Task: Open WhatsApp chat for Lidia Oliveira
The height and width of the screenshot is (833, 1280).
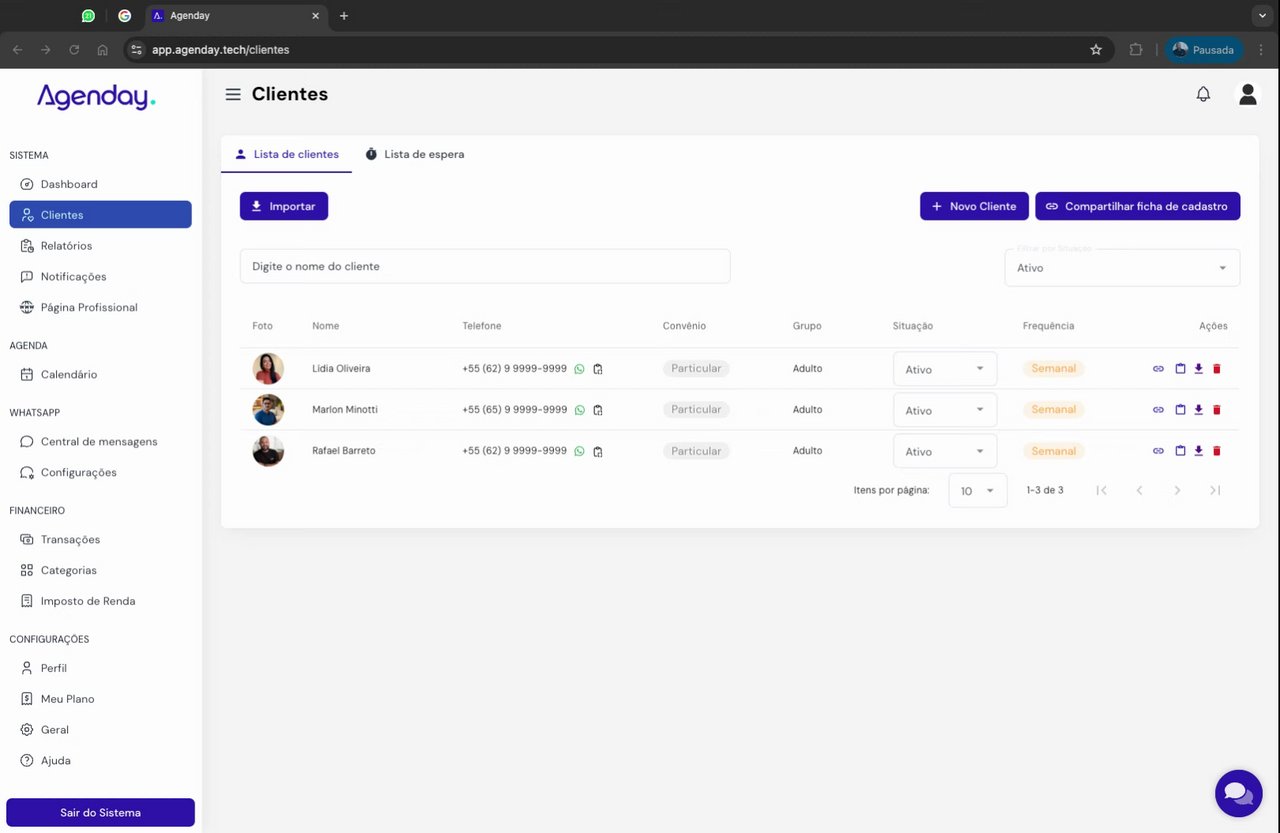Action: click(x=579, y=369)
